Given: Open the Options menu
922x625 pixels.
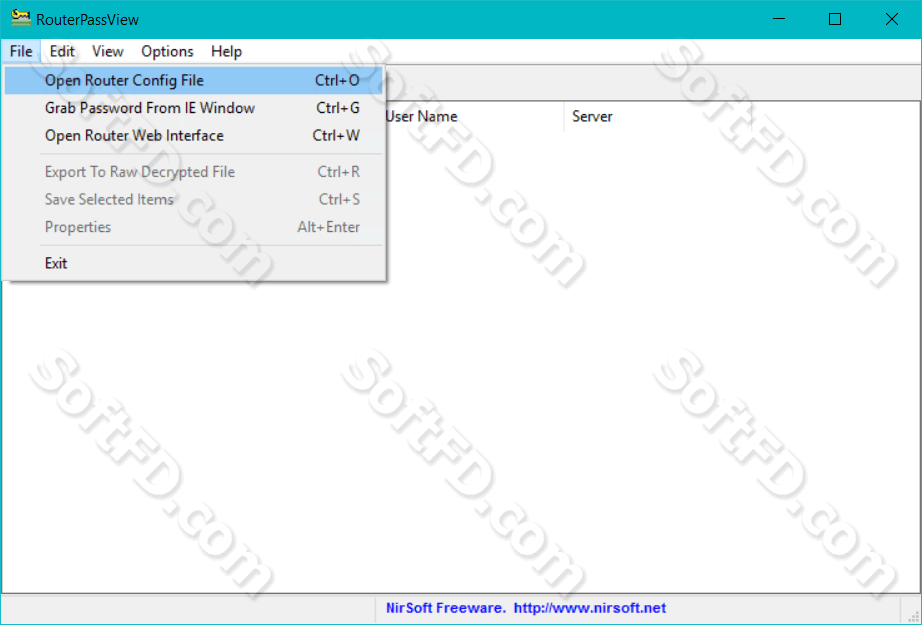Looking at the screenshot, I should coord(167,52).
